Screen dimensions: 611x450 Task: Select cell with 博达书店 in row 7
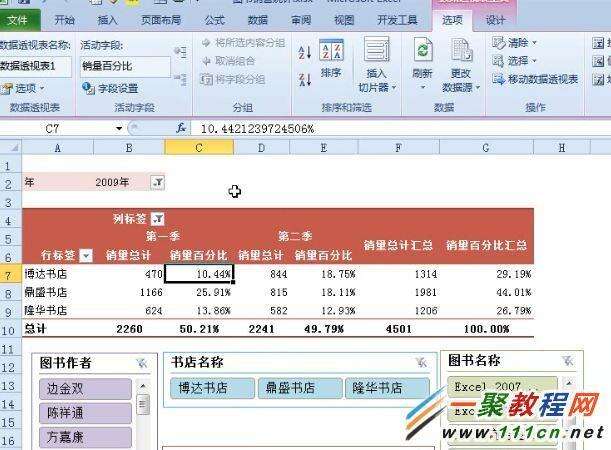(58, 274)
